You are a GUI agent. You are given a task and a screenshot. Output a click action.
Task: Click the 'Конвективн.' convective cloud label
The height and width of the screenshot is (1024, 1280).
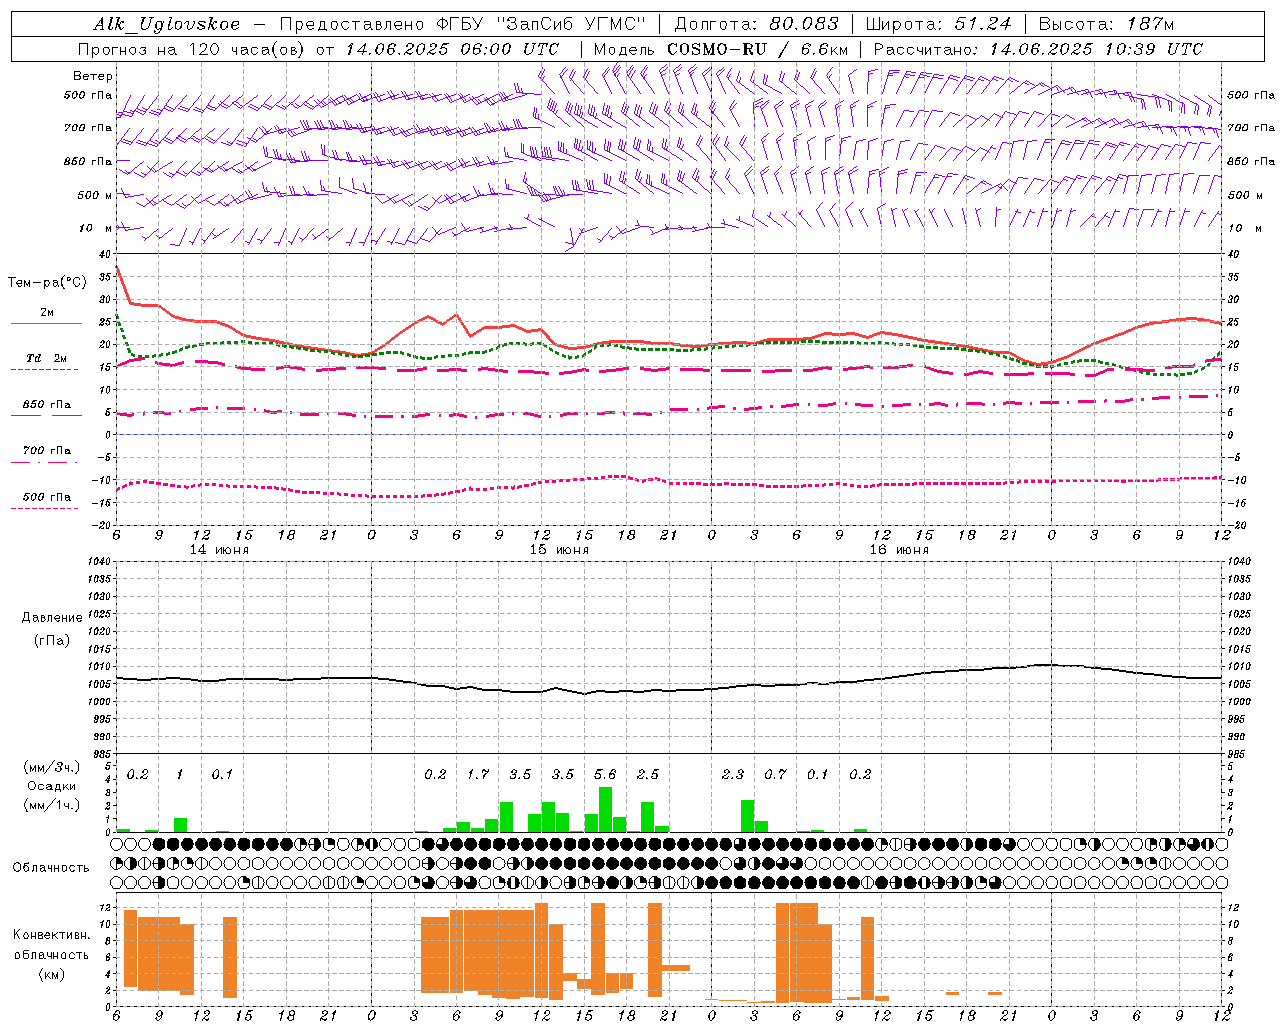click(x=52, y=935)
